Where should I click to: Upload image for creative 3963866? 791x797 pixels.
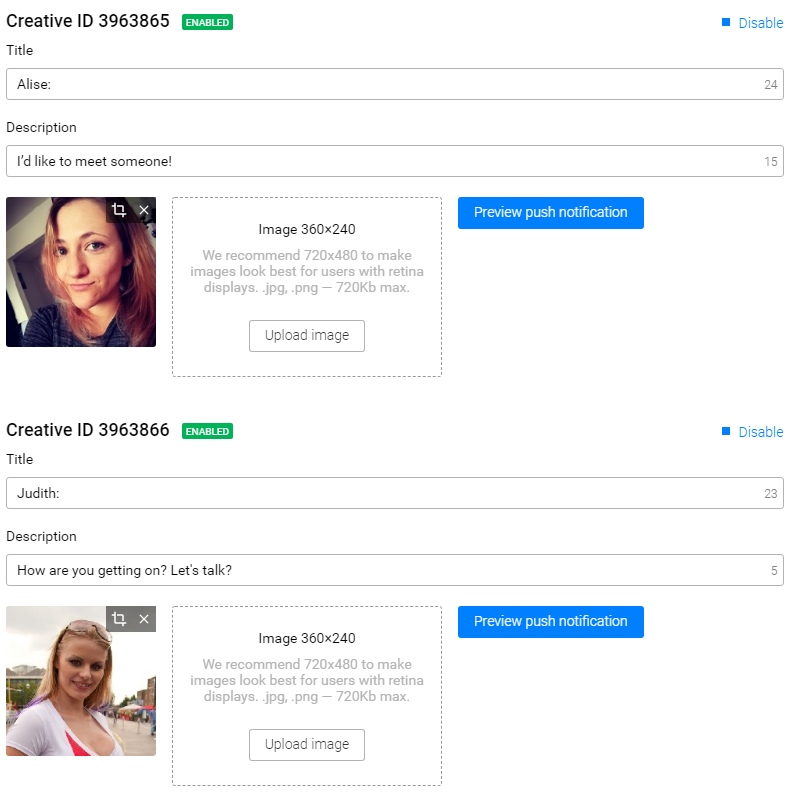[307, 745]
